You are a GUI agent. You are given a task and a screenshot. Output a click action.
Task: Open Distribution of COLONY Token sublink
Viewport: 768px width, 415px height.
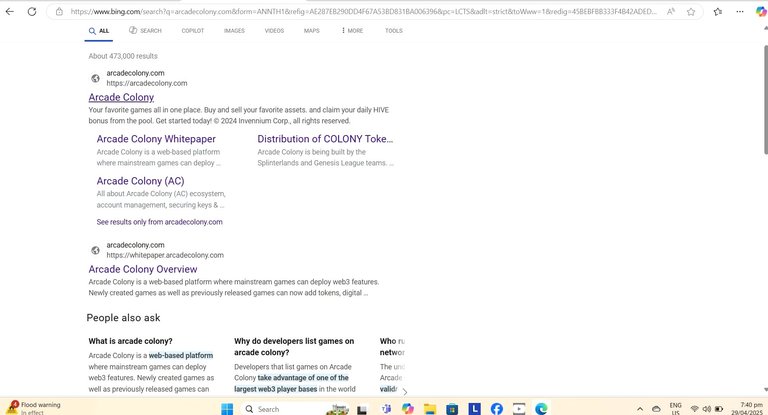(325, 139)
